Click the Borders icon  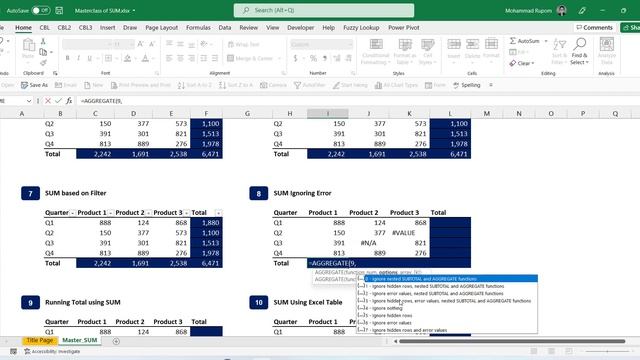[x=108, y=58]
